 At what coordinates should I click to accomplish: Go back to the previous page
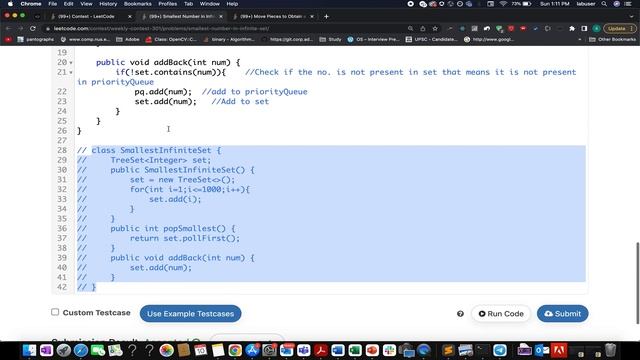pos(8,29)
